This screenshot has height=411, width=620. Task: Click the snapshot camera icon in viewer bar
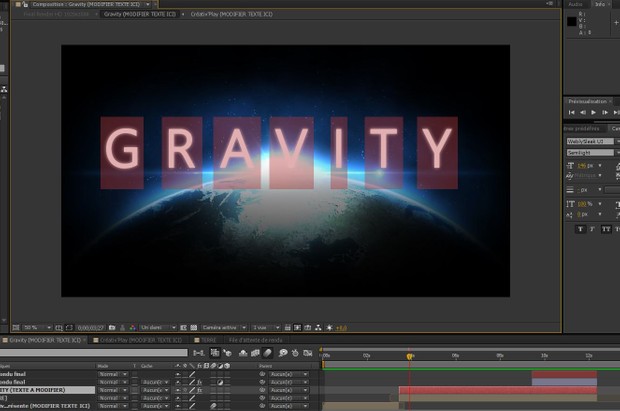[112, 328]
